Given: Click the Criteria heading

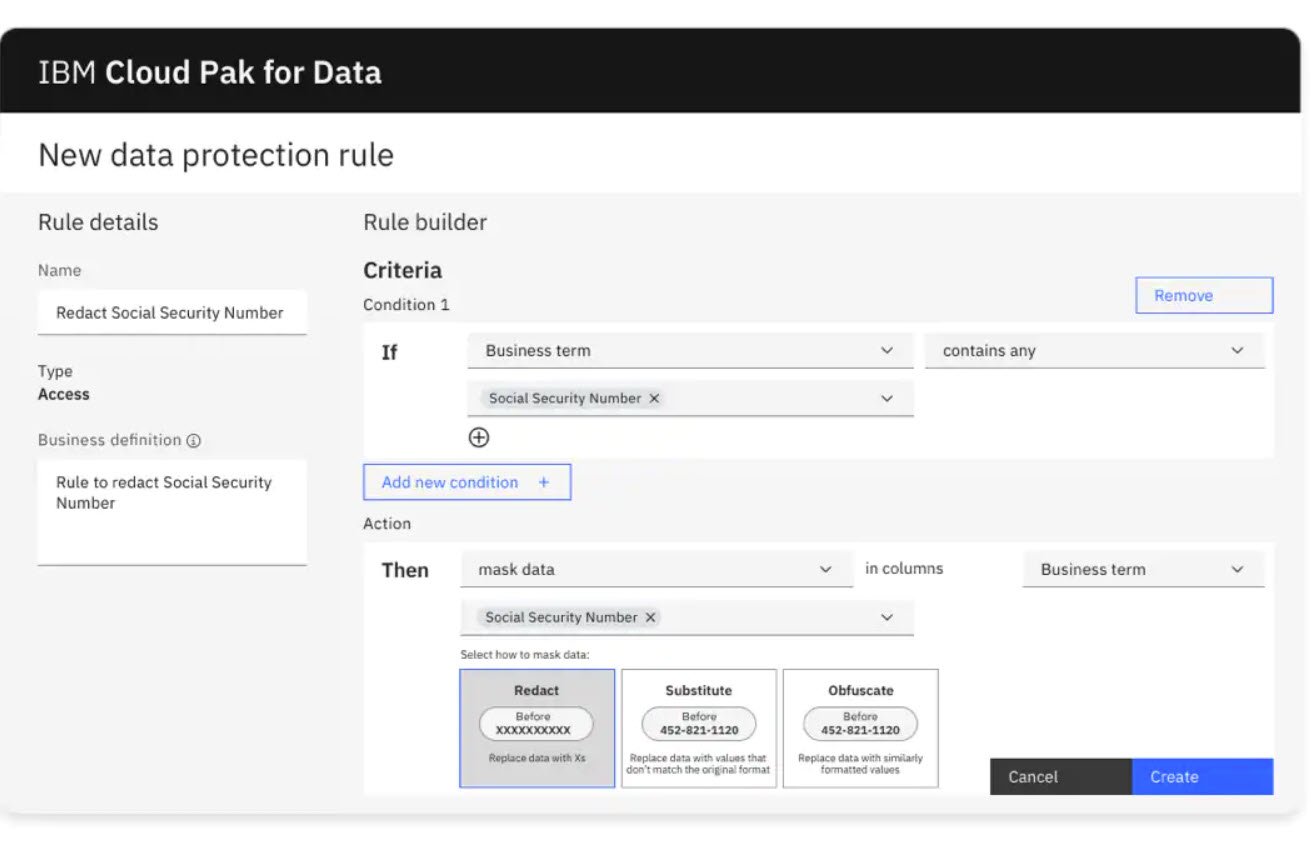Looking at the screenshot, I should [x=402, y=270].
